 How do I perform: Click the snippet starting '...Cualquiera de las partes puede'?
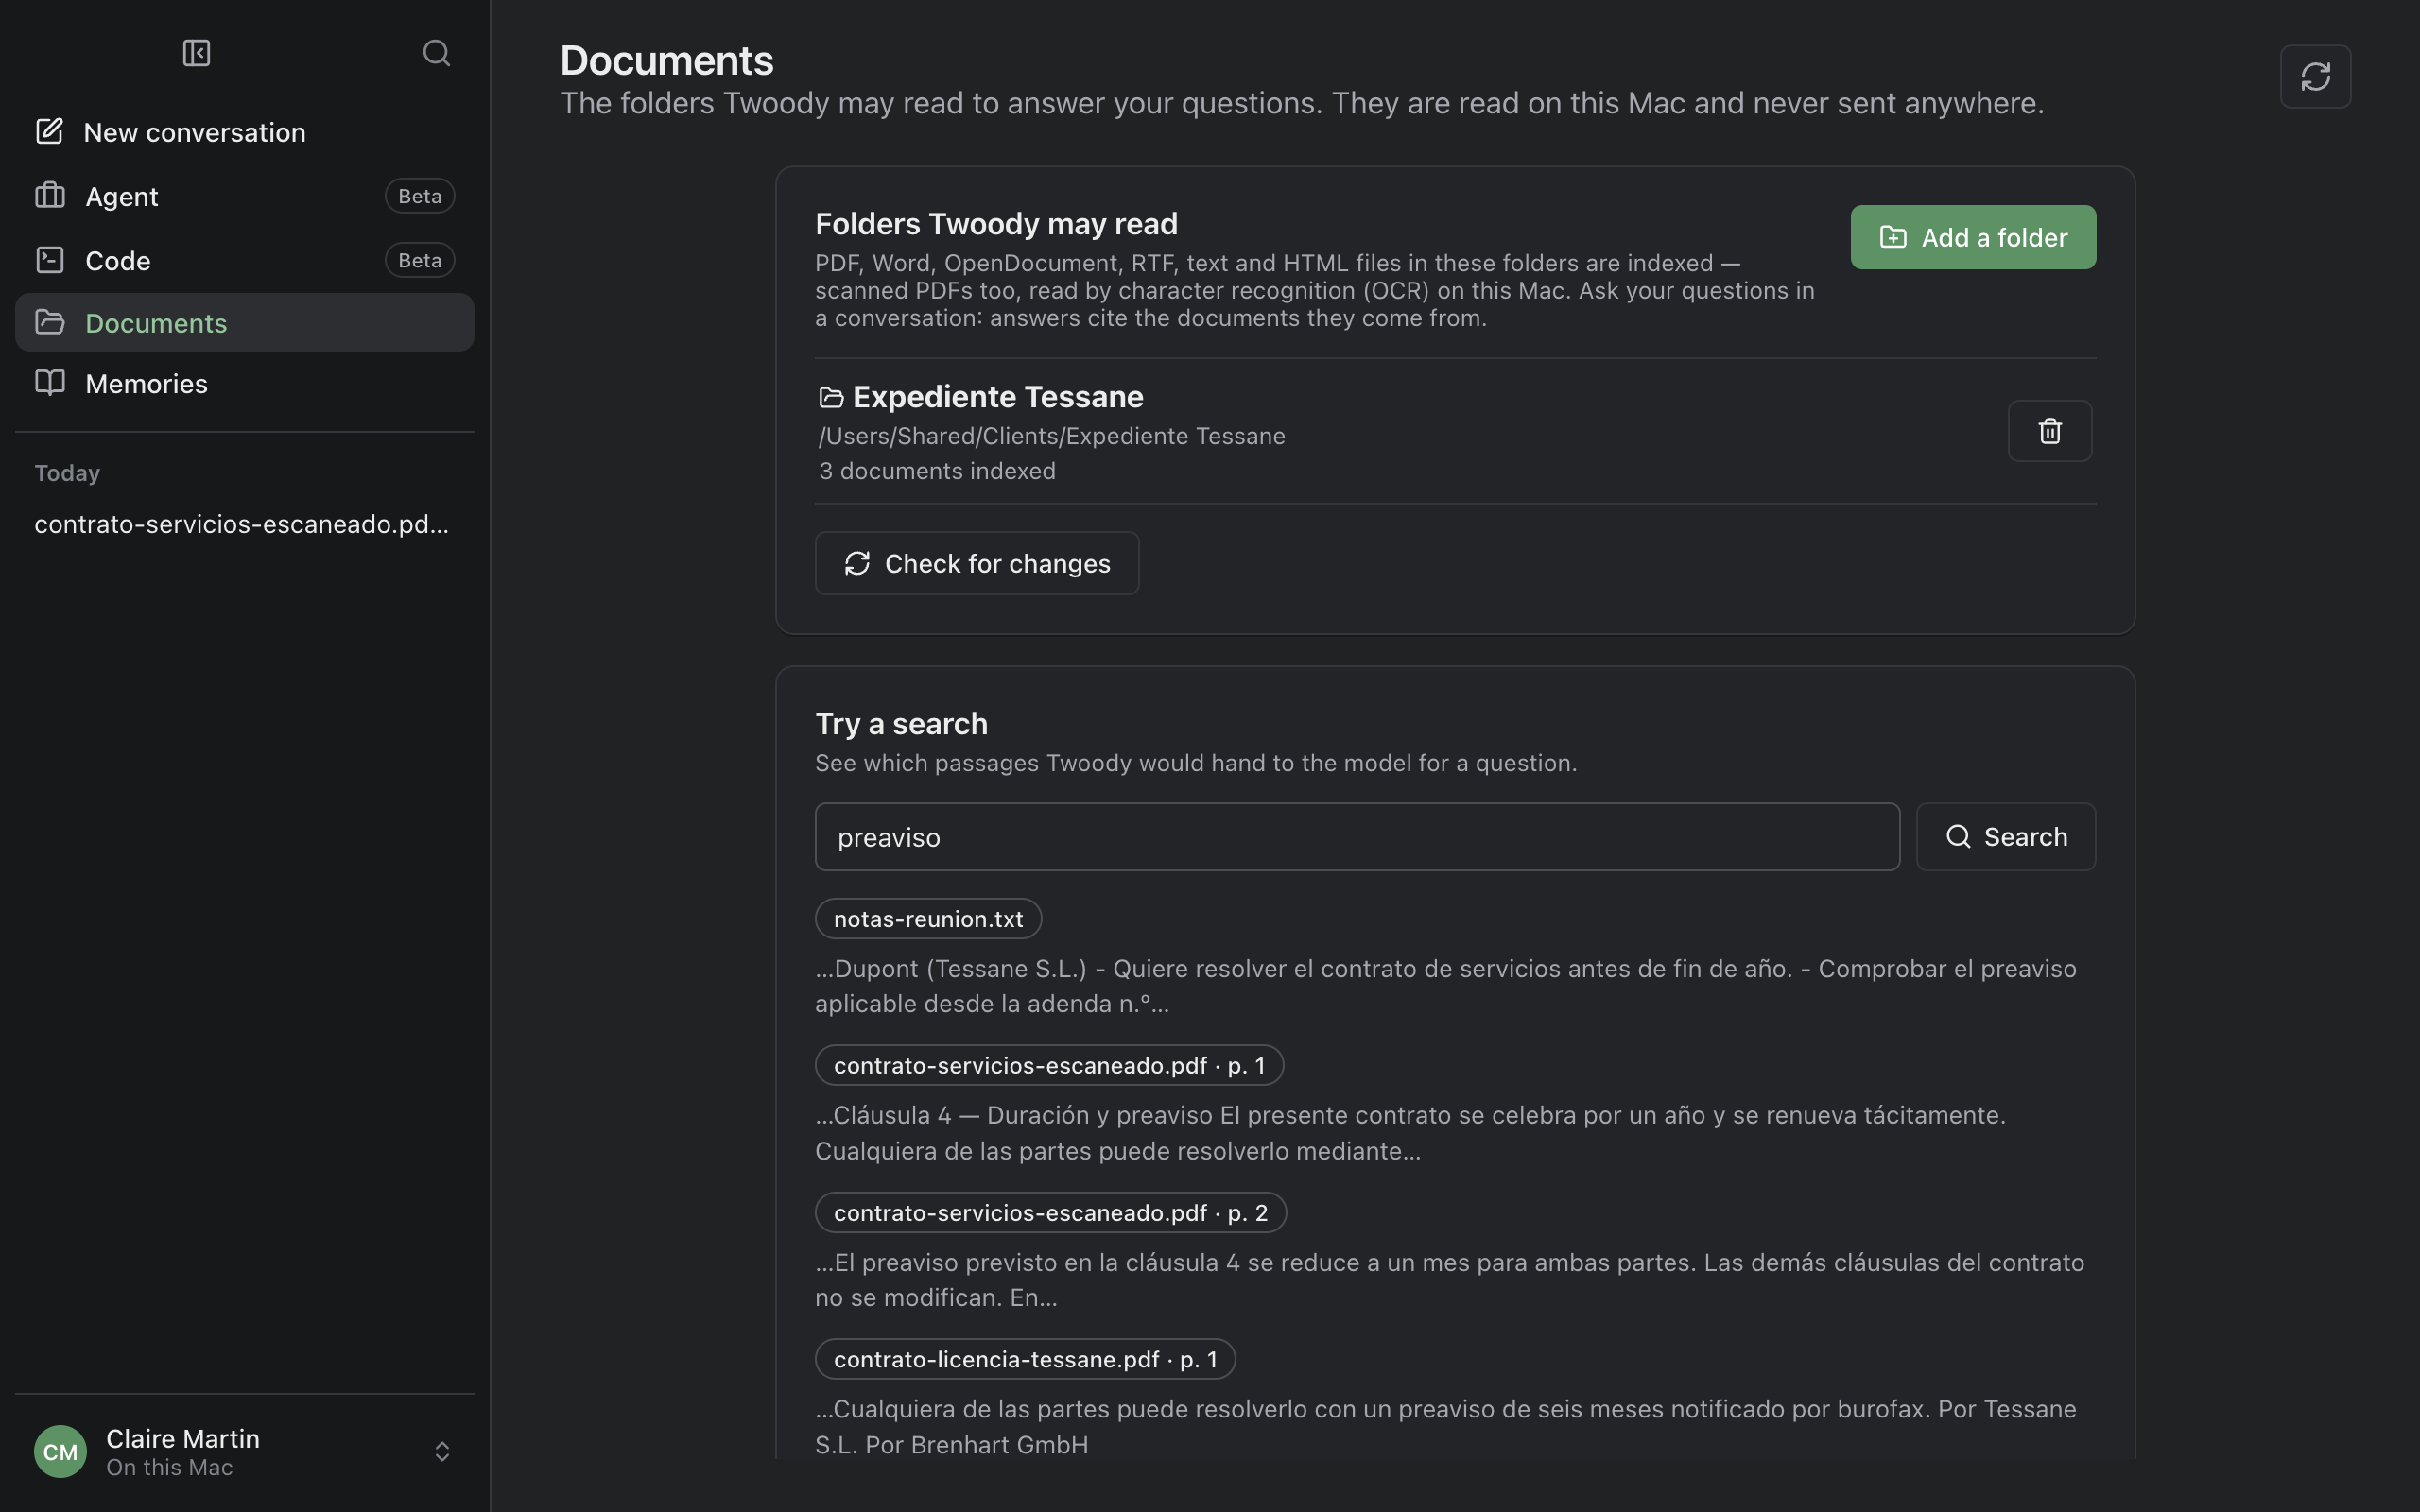[1445, 1427]
